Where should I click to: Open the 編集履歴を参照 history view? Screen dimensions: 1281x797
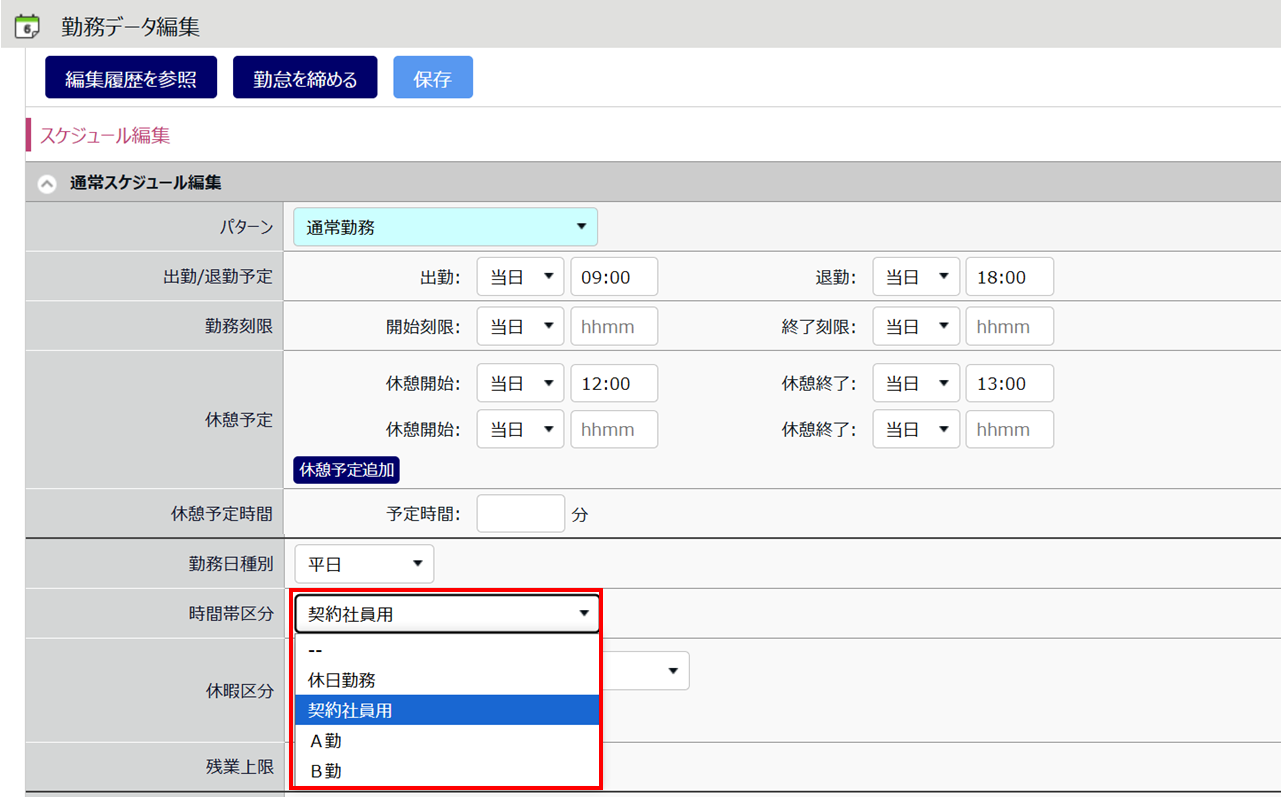131,78
